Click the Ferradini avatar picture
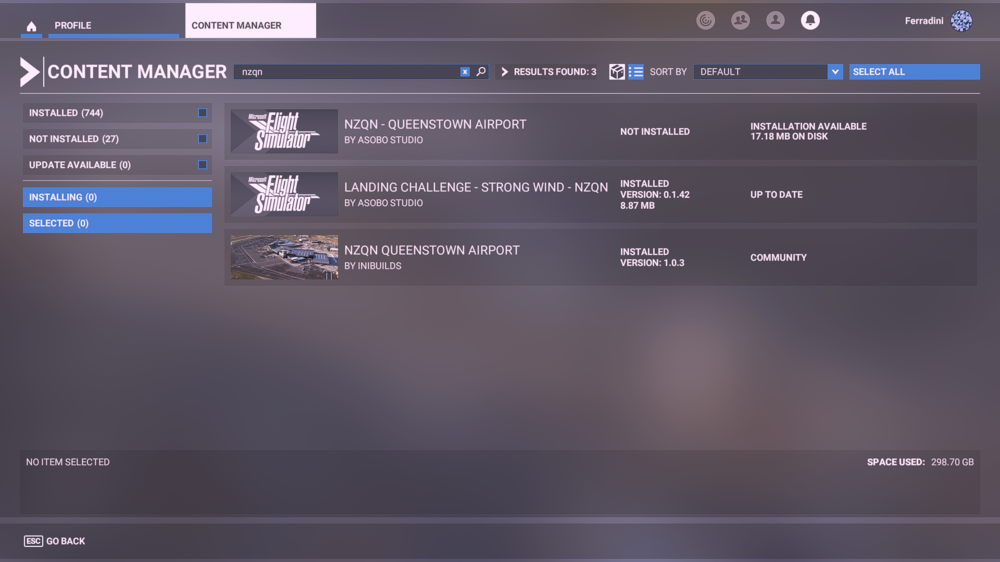The width and height of the screenshot is (1000, 562). coord(961,21)
